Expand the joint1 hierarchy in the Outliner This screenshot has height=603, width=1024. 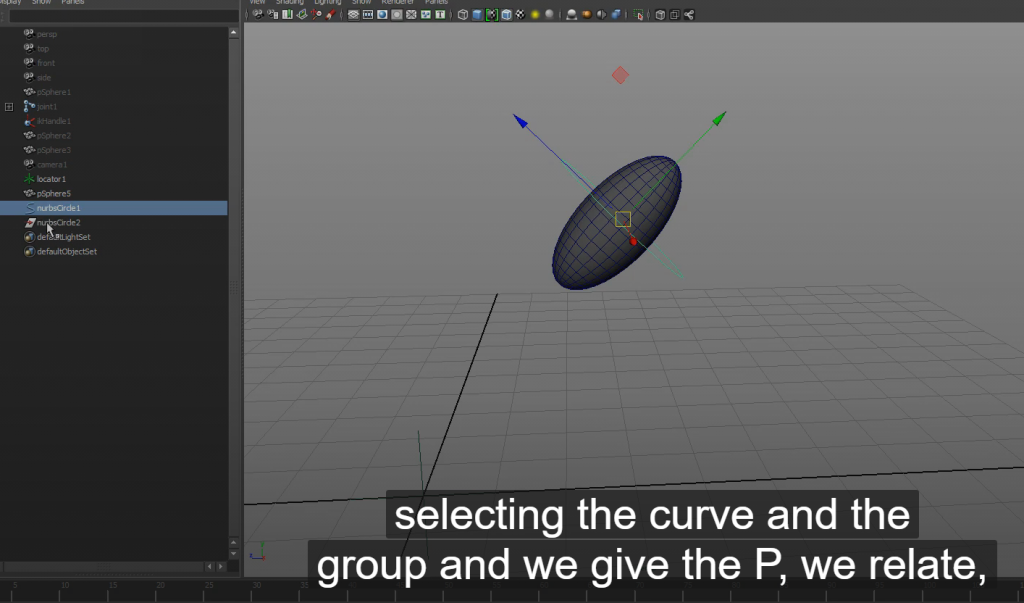click(9, 106)
